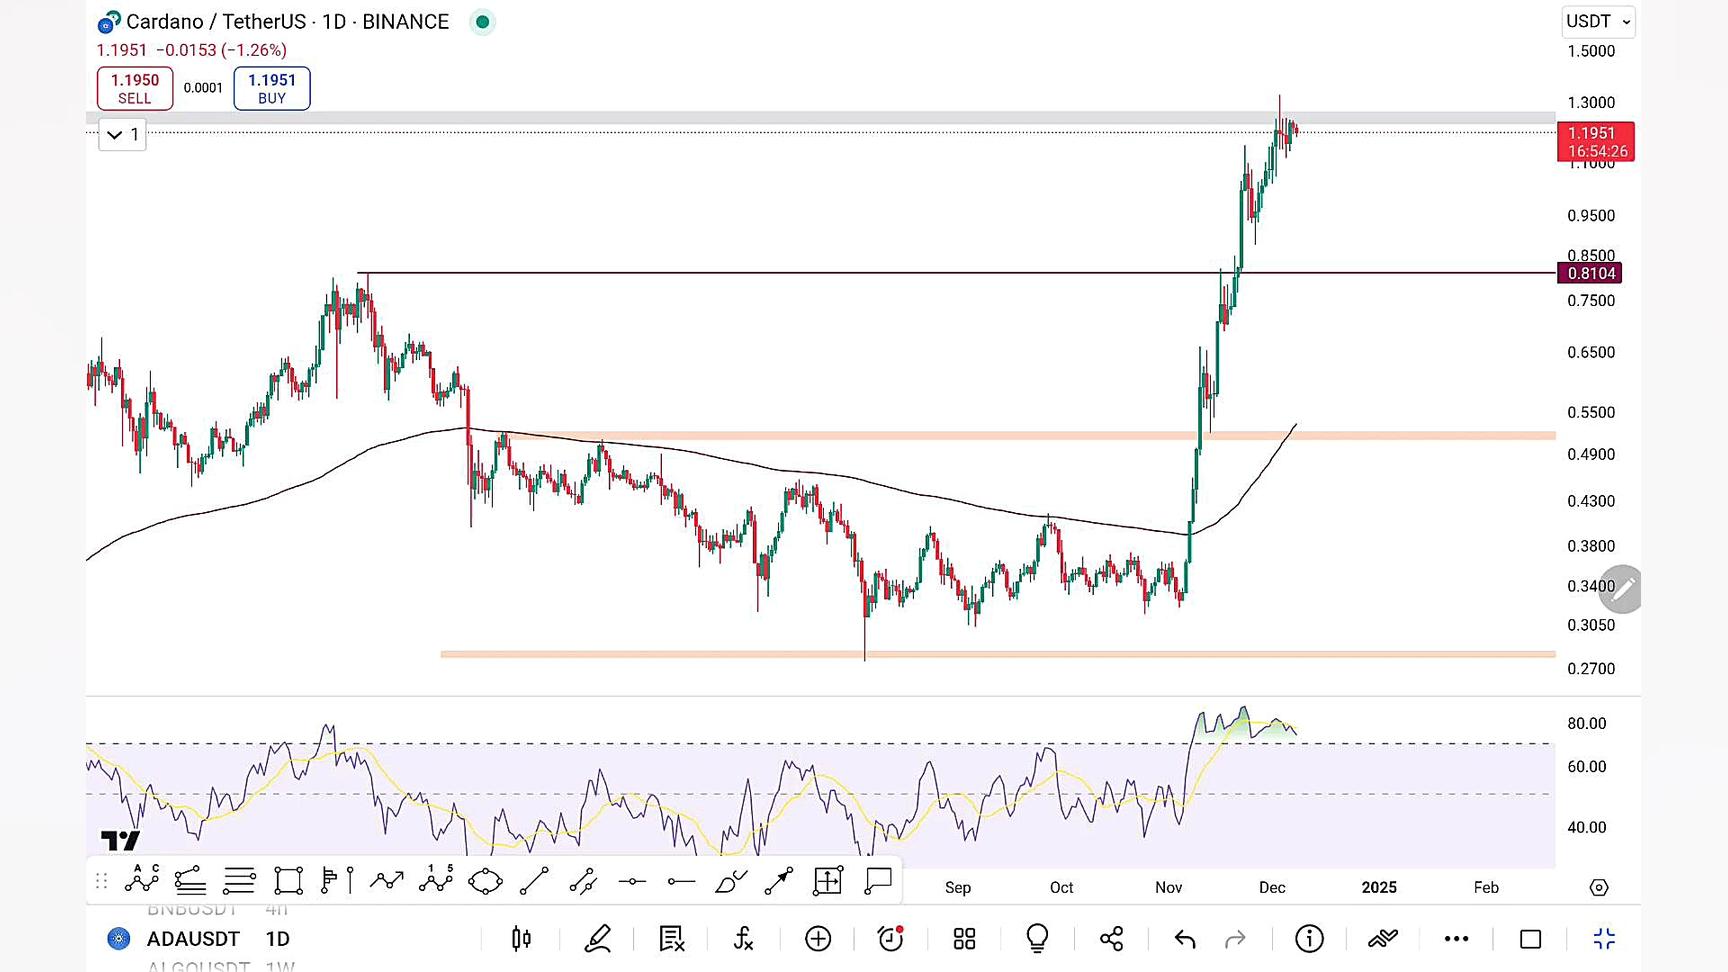This screenshot has height=972, width=1728.
Task: Tap the green market status dot
Action: tap(482, 22)
